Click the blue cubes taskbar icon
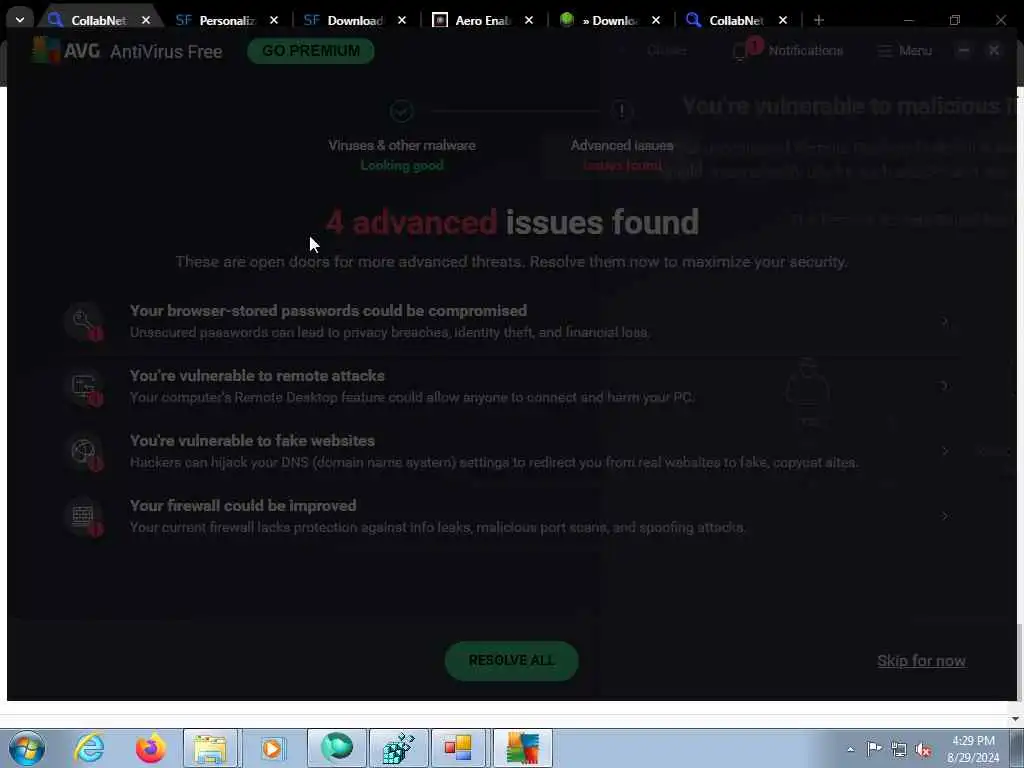Image resolution: width=1024 pixels, height=768 pixels. coord(398,748)
